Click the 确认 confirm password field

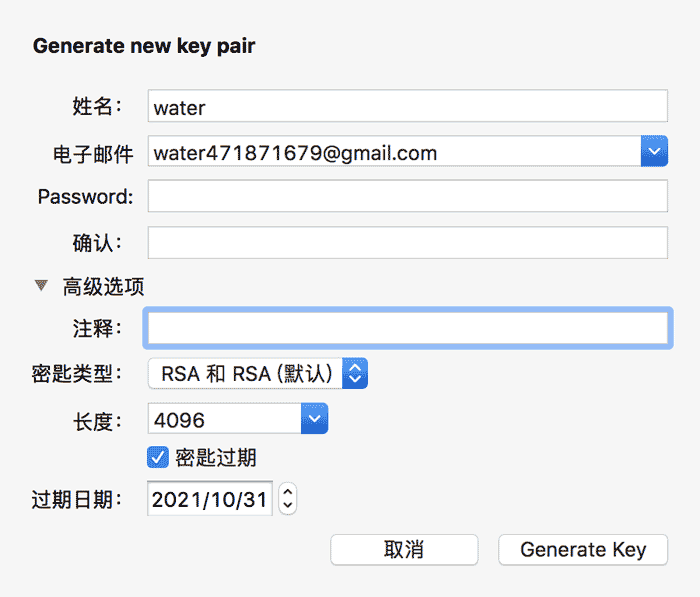(407, 243)
